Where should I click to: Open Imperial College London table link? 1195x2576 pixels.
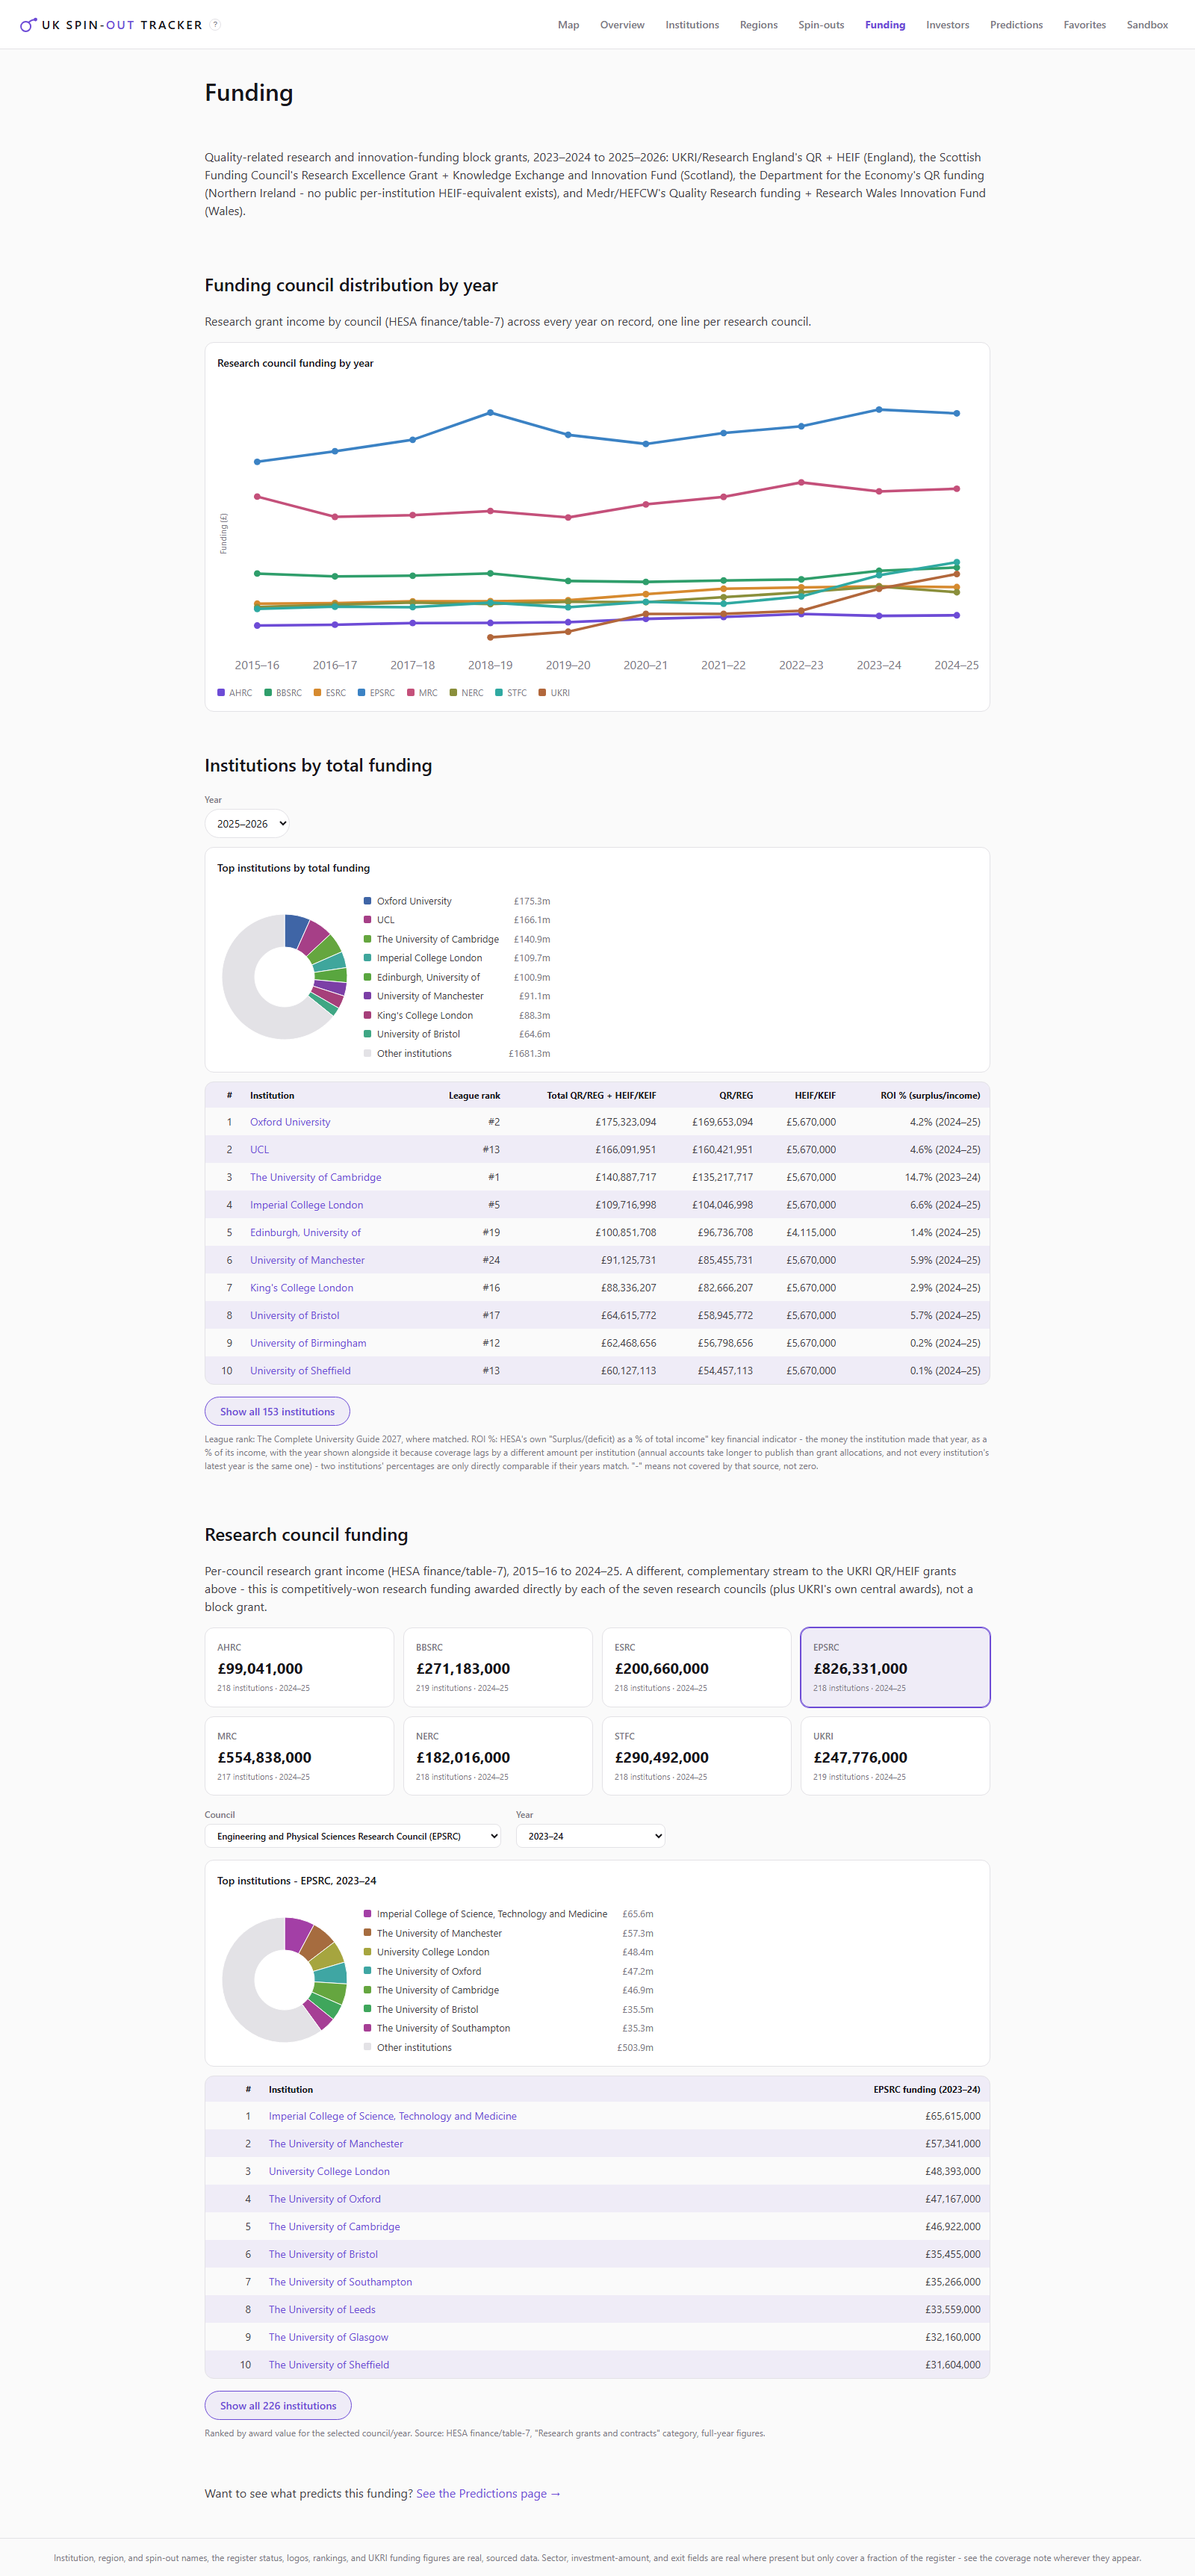(306, 1205)
